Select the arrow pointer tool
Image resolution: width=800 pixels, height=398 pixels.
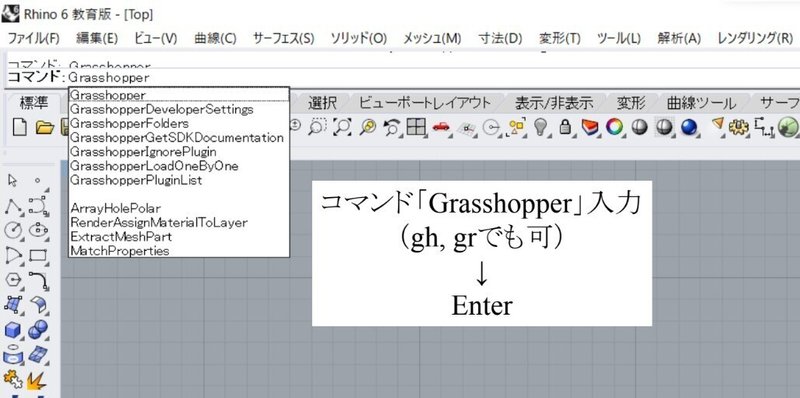(x=13, y=180)
